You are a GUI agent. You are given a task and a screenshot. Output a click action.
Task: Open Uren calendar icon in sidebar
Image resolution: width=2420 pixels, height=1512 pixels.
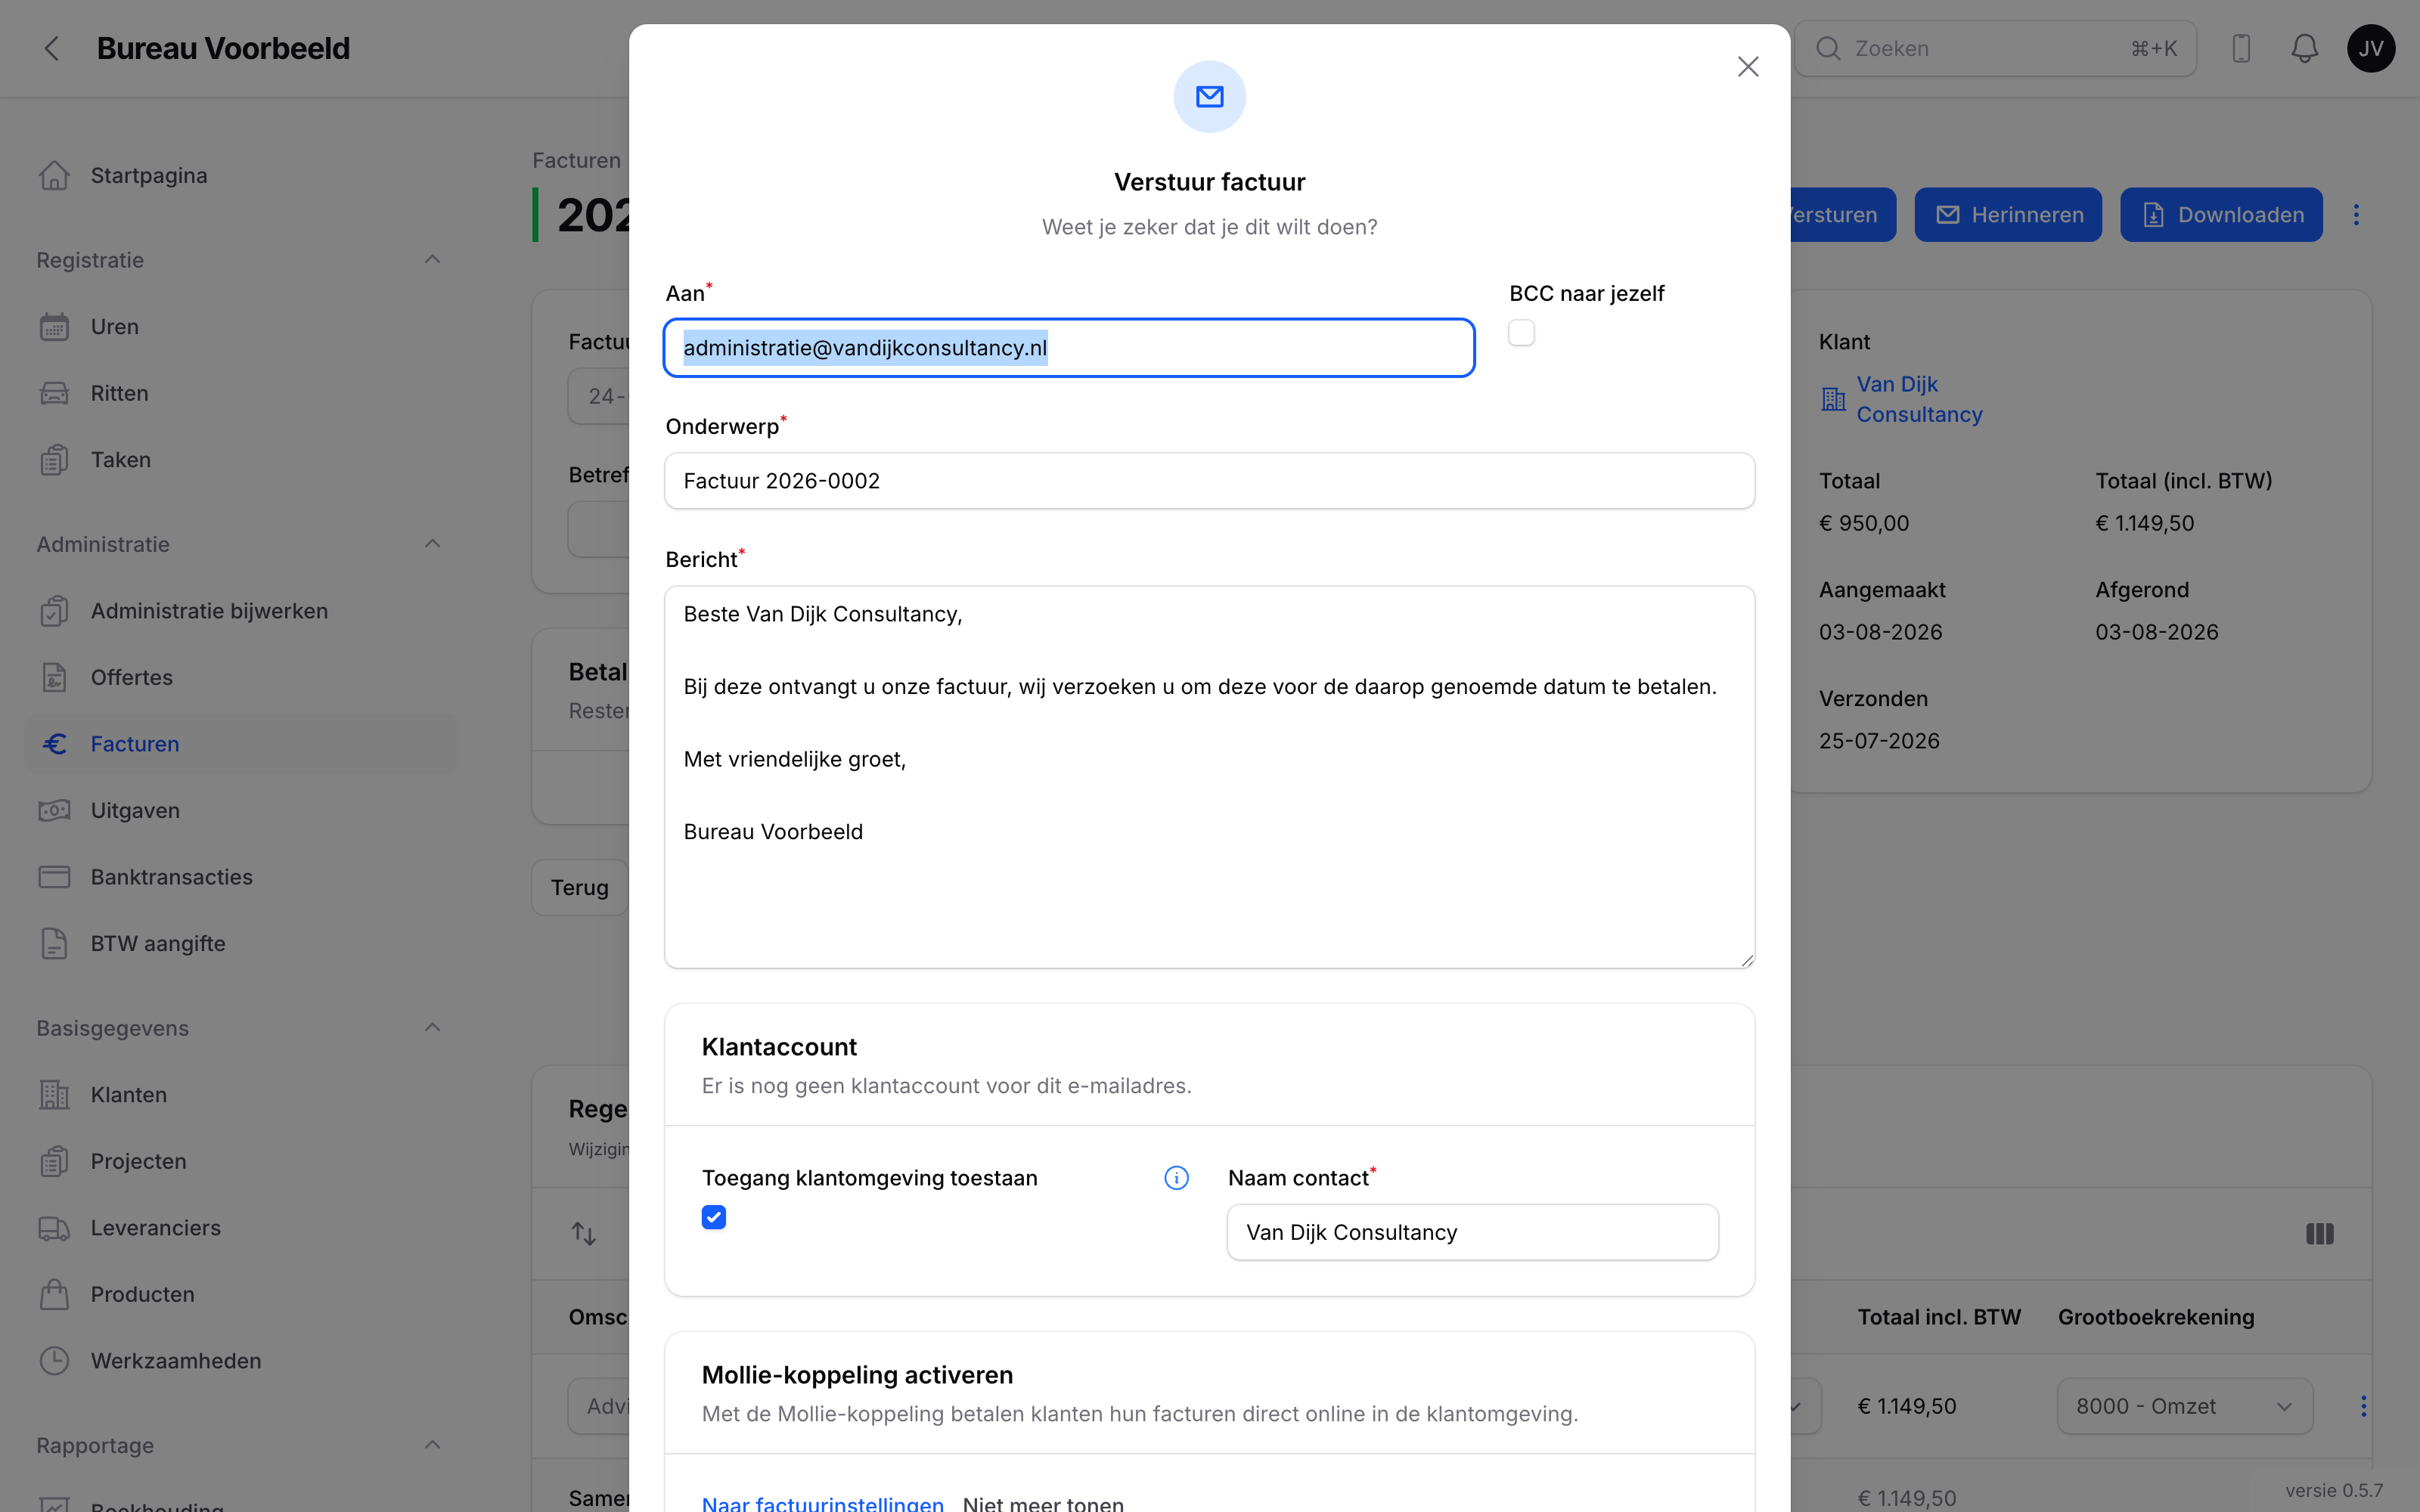pos(54,327)
